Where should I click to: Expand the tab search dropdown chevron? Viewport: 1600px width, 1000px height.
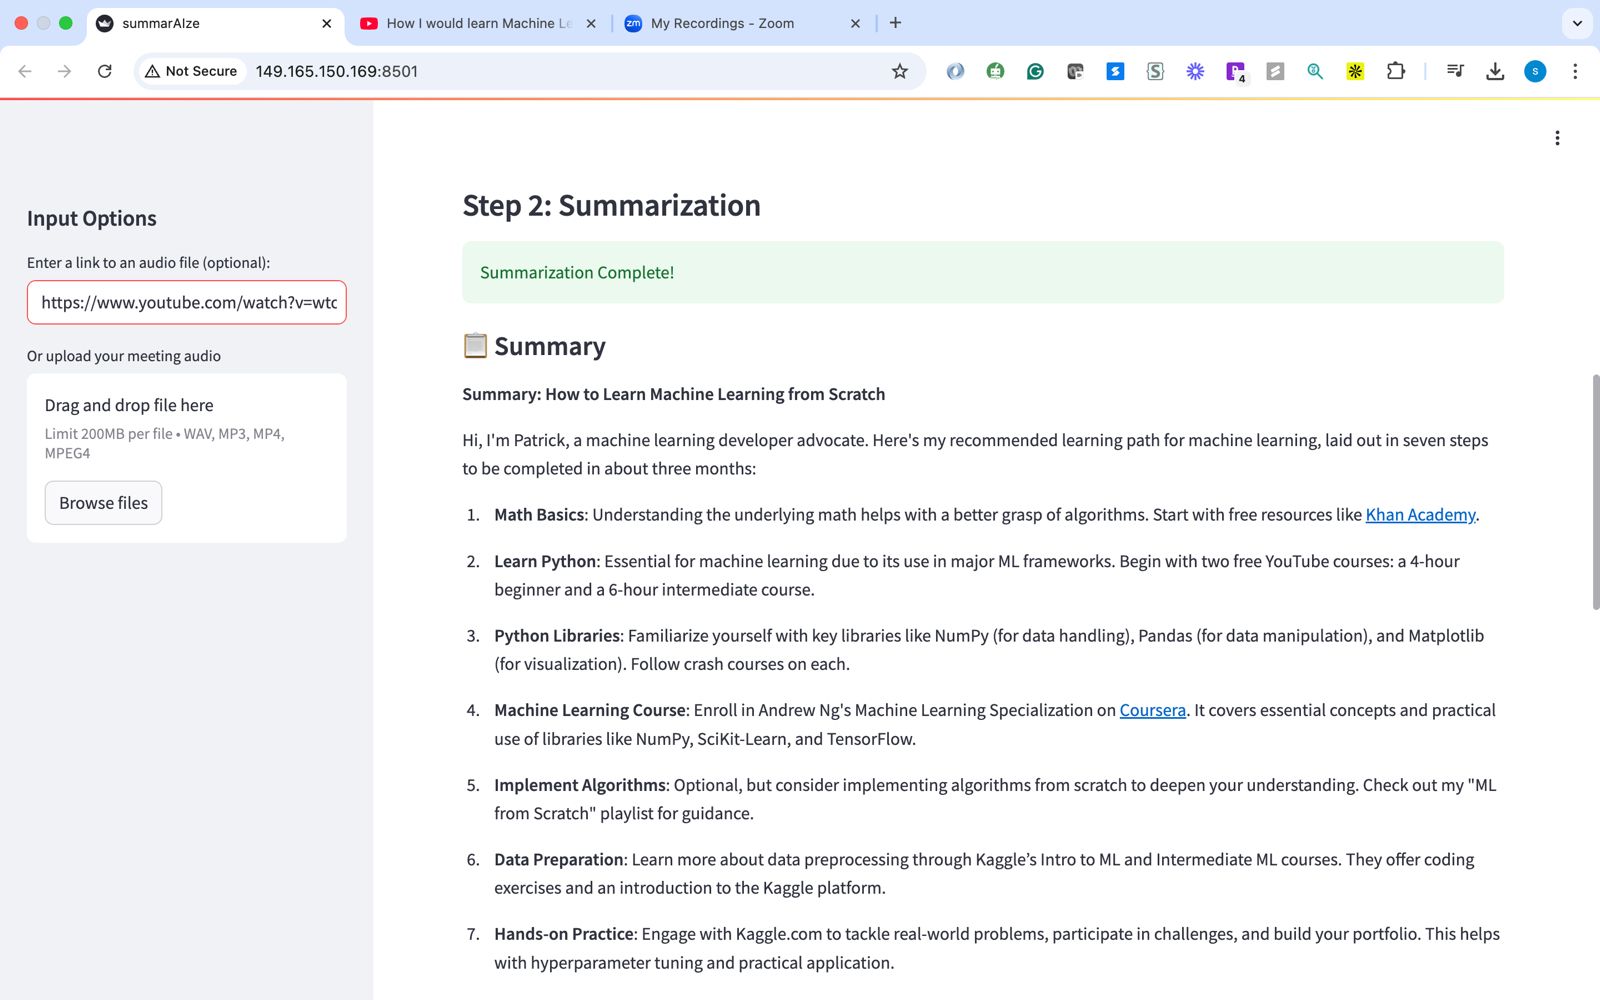[1577, 23]
